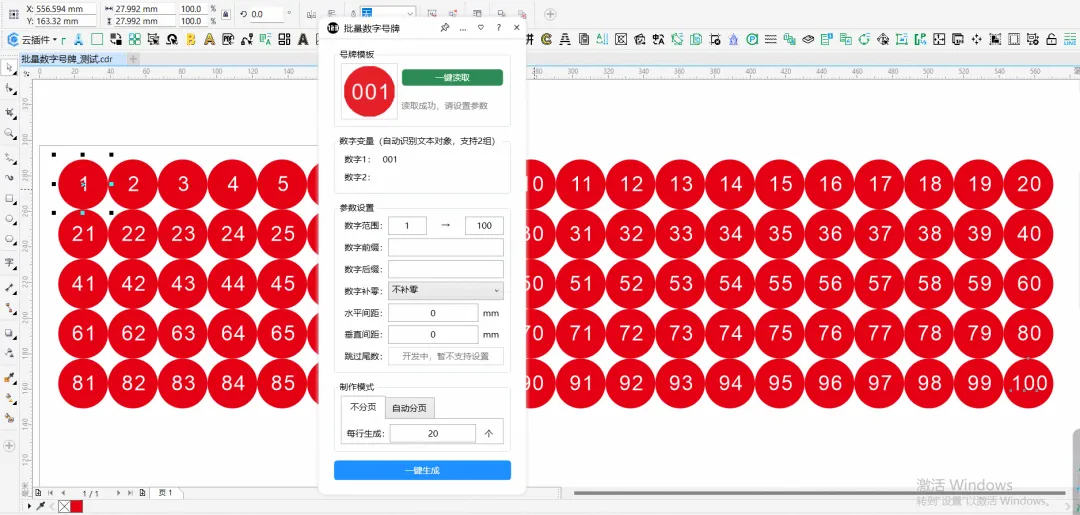Click the color eyedropper icon beside the bottom swatches
1080x515 pixels.
[41, 506]
